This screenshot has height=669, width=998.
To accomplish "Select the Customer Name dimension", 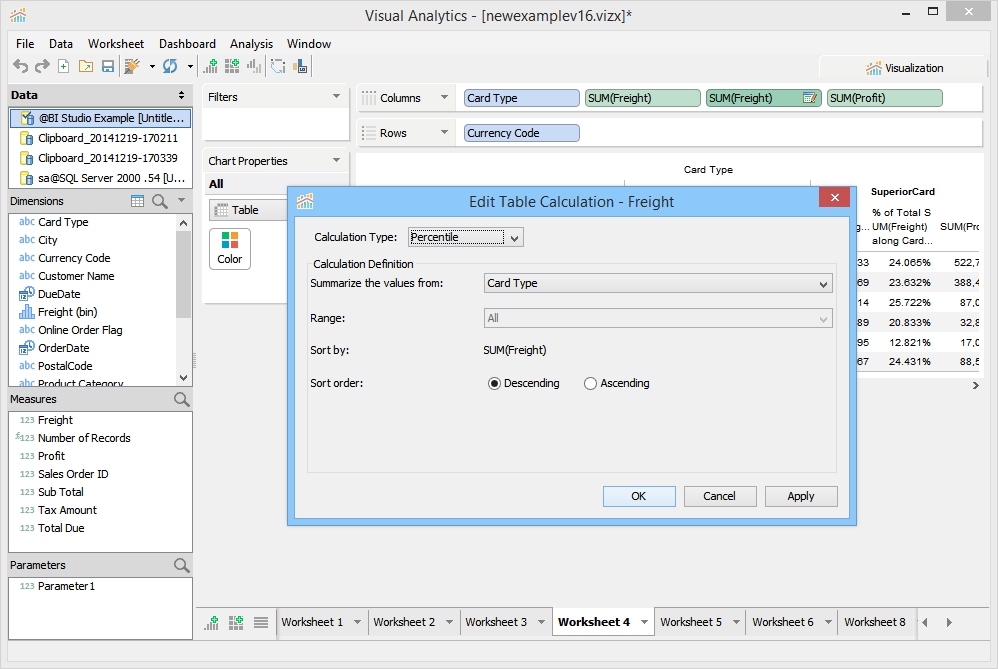I will (x=76, y=276).
